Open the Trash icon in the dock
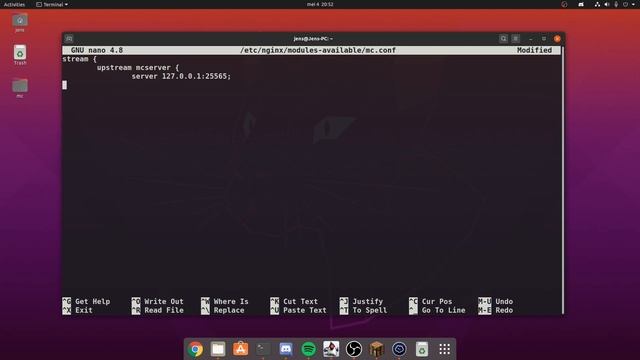 point(422,349)
